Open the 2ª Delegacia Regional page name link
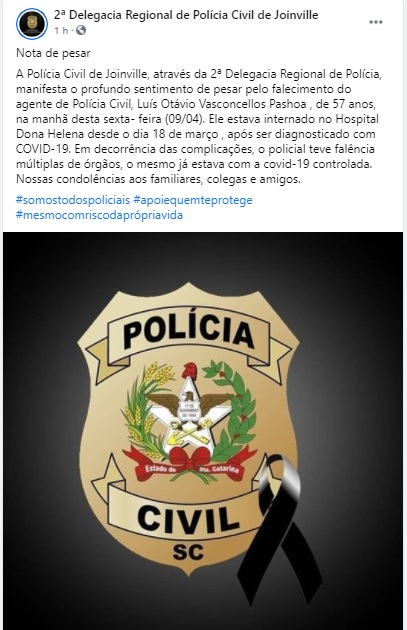This screenshot has height=630, width=407. point(186,15)
